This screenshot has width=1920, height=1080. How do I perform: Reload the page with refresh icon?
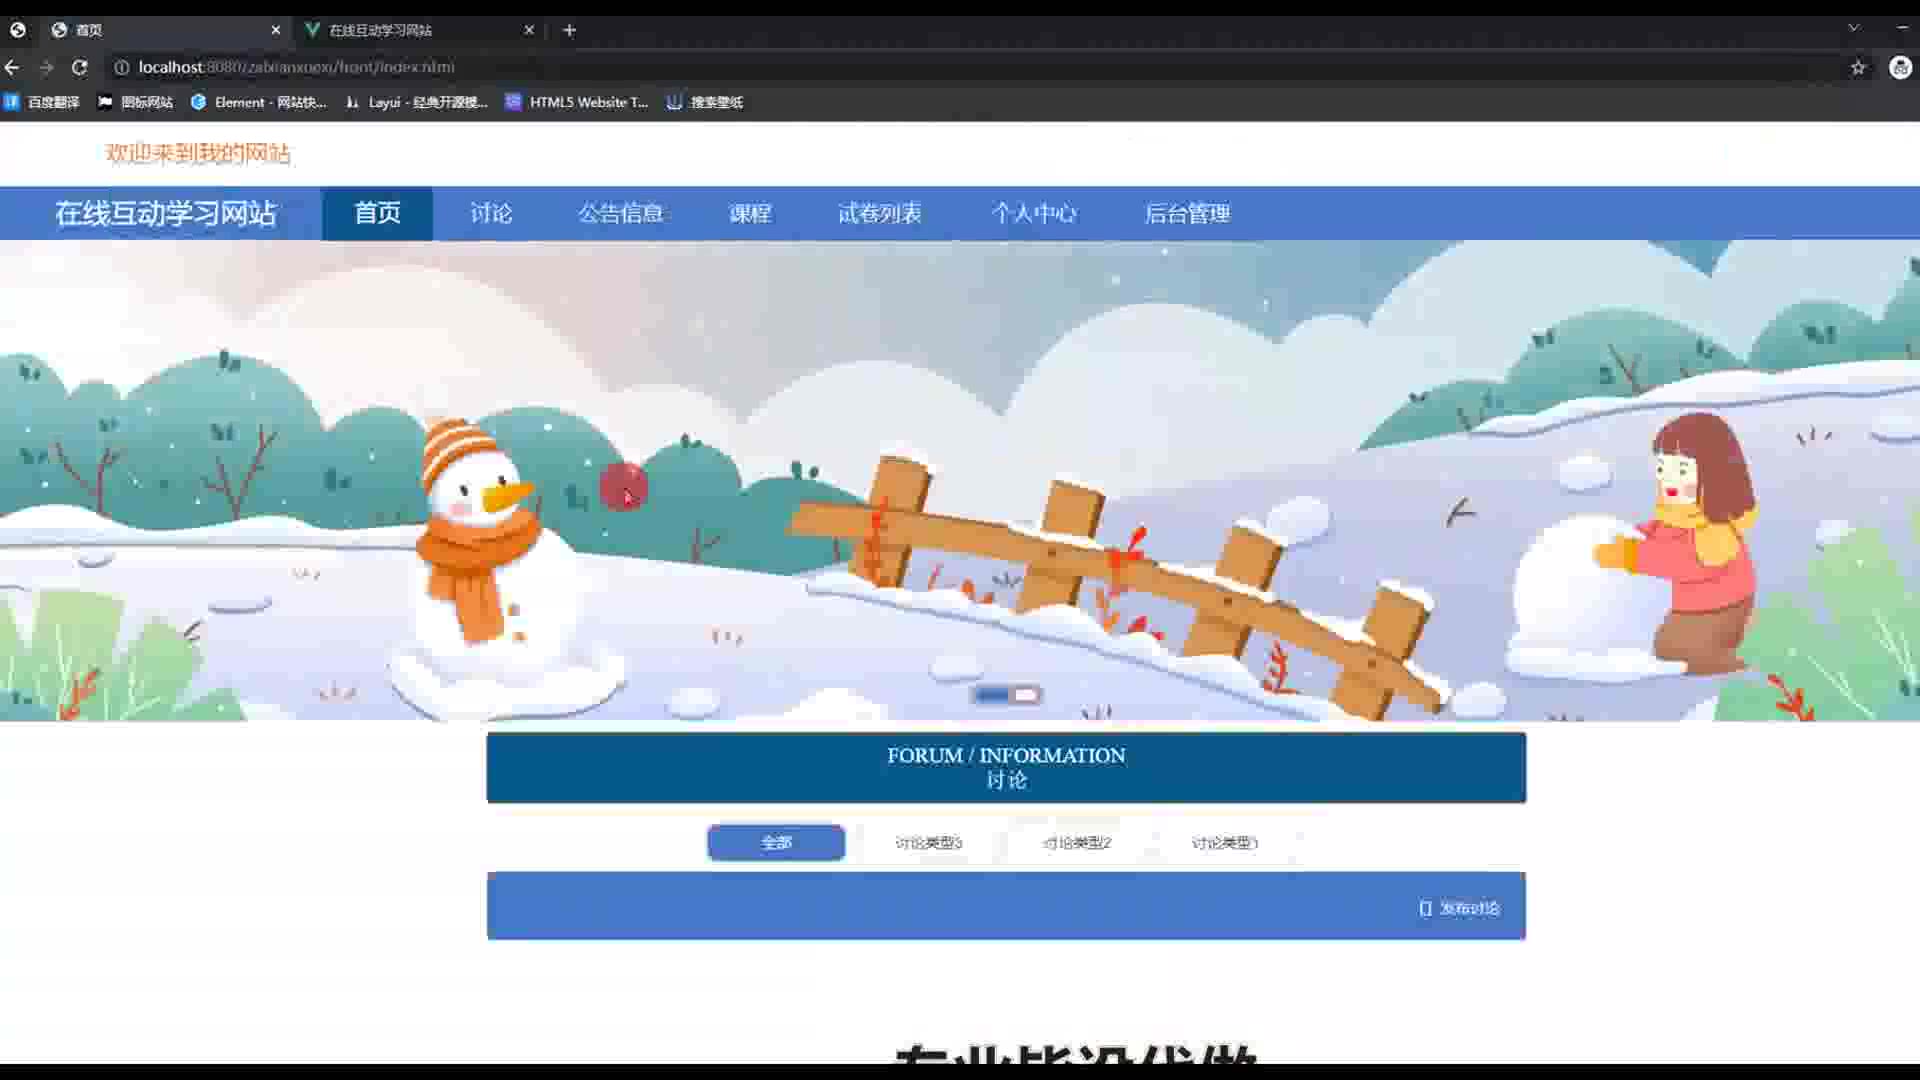[79, 67]
